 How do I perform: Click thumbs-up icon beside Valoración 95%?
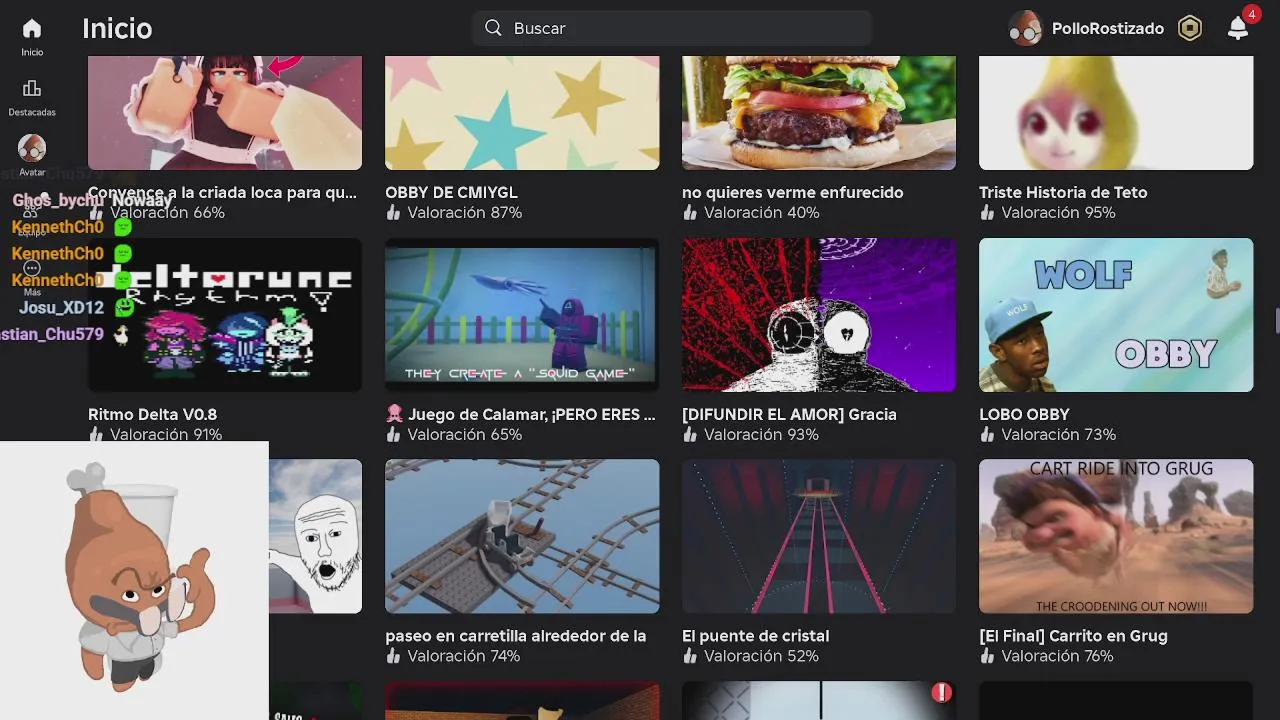tap(987, 213)
